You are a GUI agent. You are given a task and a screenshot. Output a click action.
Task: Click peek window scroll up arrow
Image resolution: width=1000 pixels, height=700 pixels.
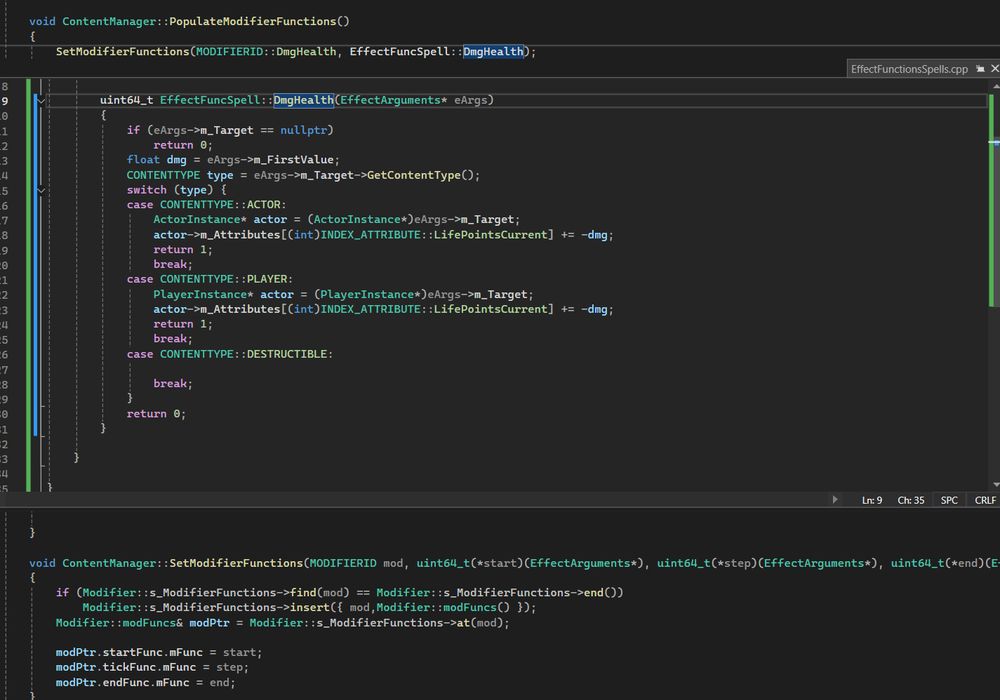994,84
